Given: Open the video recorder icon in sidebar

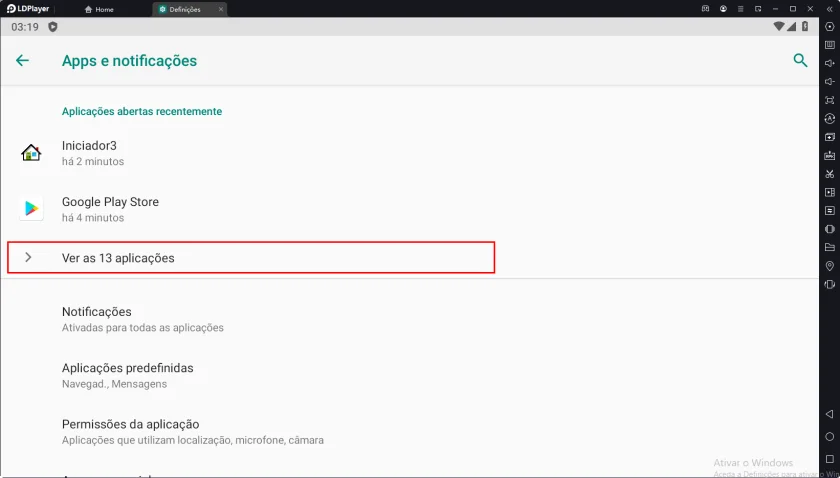Looking at the screenshot, I should (x=830, y=192).
